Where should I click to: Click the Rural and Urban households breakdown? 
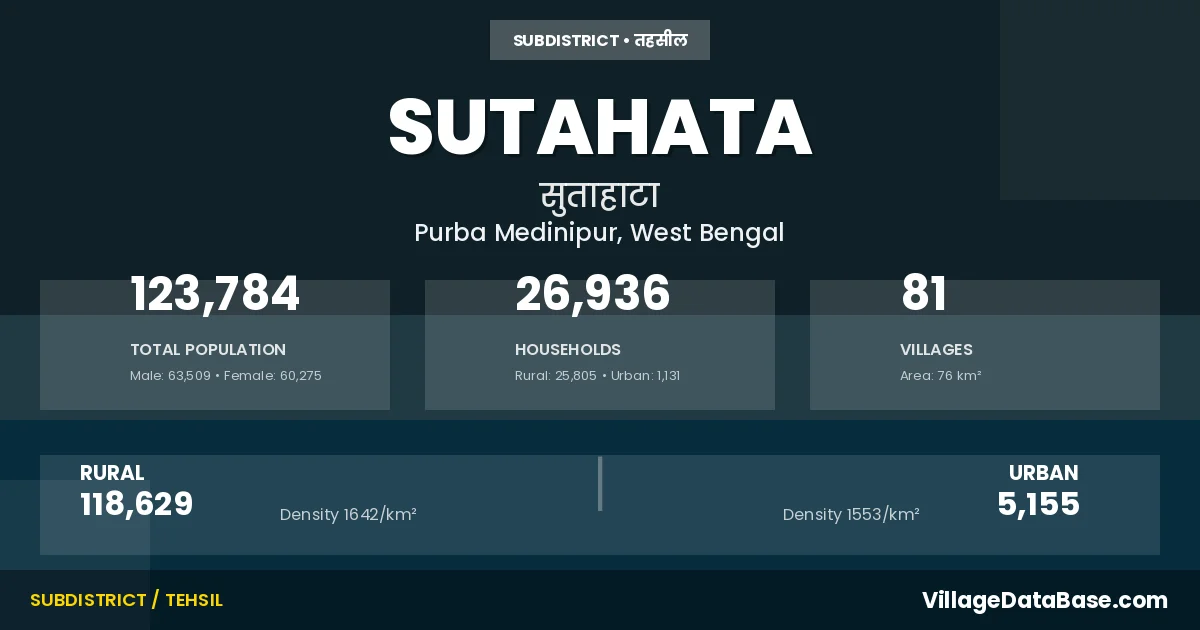(597, 376)
